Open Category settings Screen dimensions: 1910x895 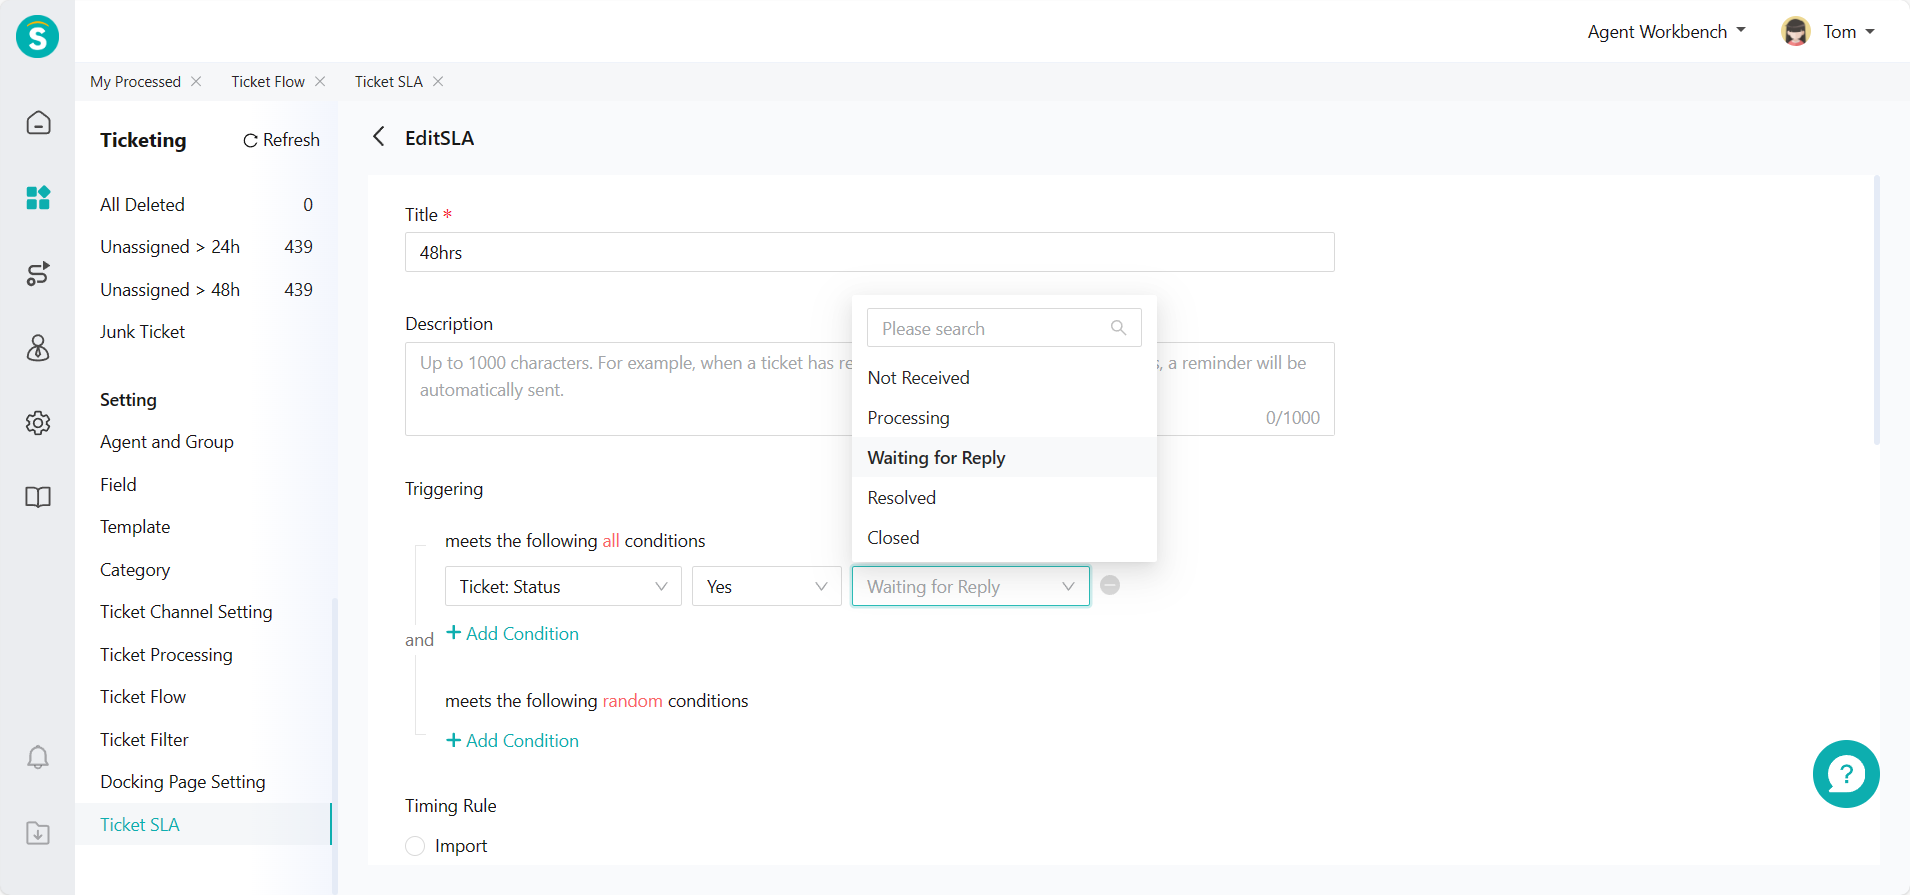coord(135,569)
